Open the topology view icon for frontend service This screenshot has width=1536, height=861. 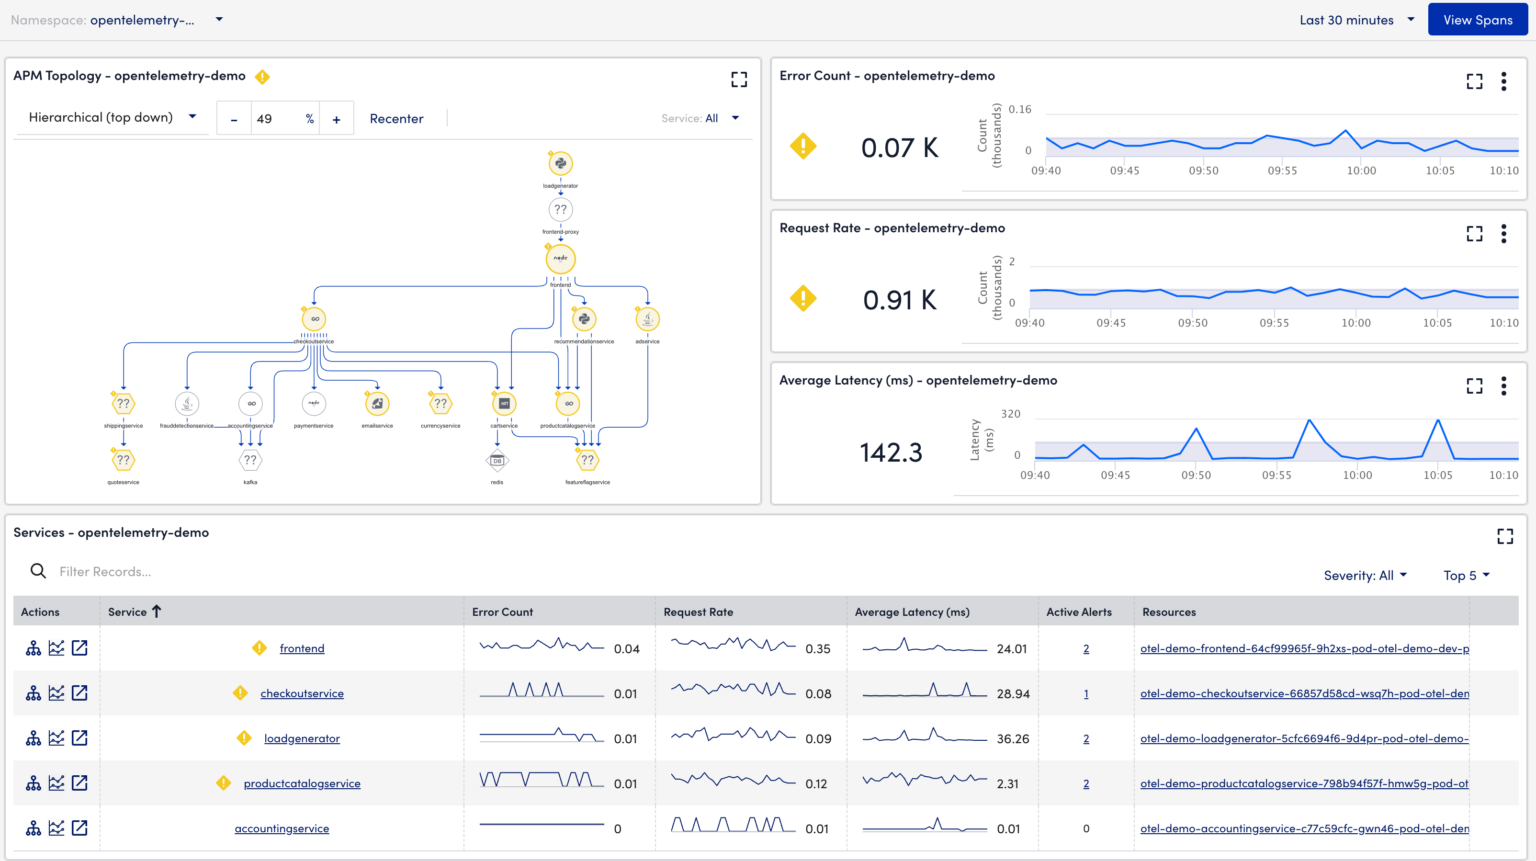click(33, 648)
